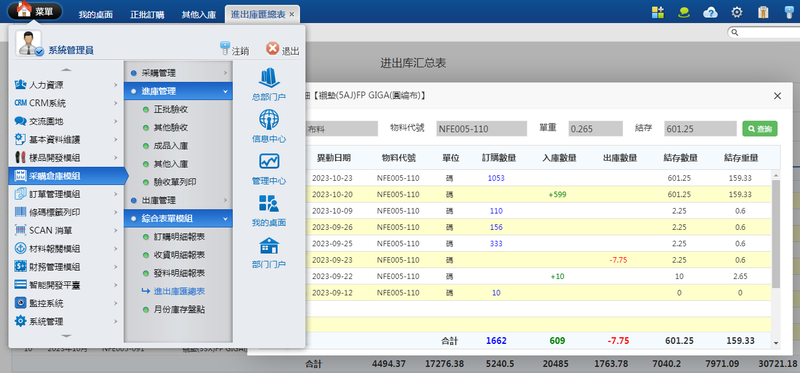Open the 菜單 home menu button
The height and width of the screenshot is (373, 800).
[35, 11]
